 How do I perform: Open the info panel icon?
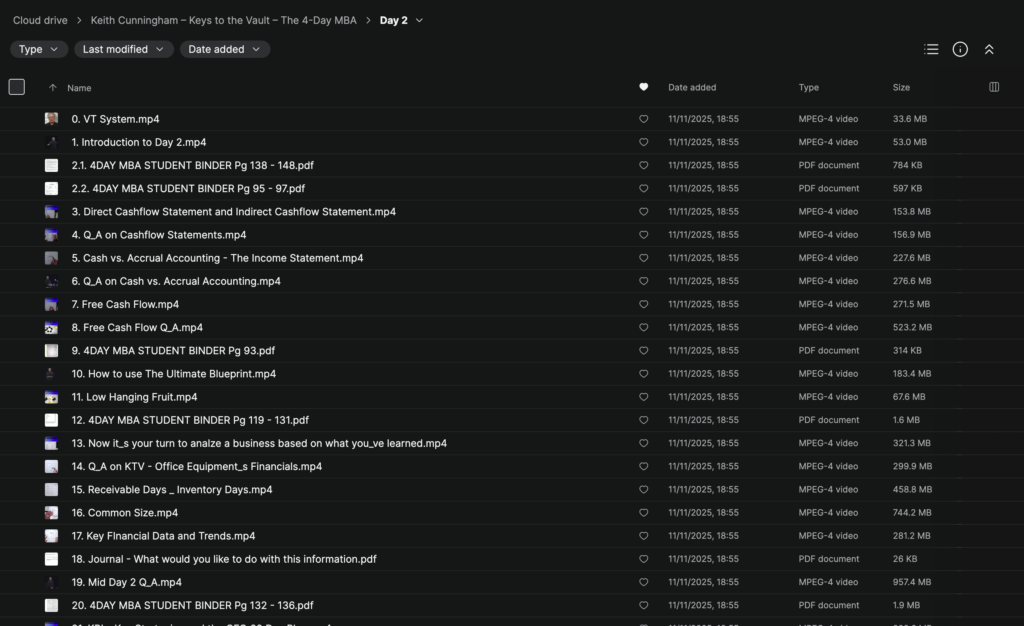coord(960,49)
